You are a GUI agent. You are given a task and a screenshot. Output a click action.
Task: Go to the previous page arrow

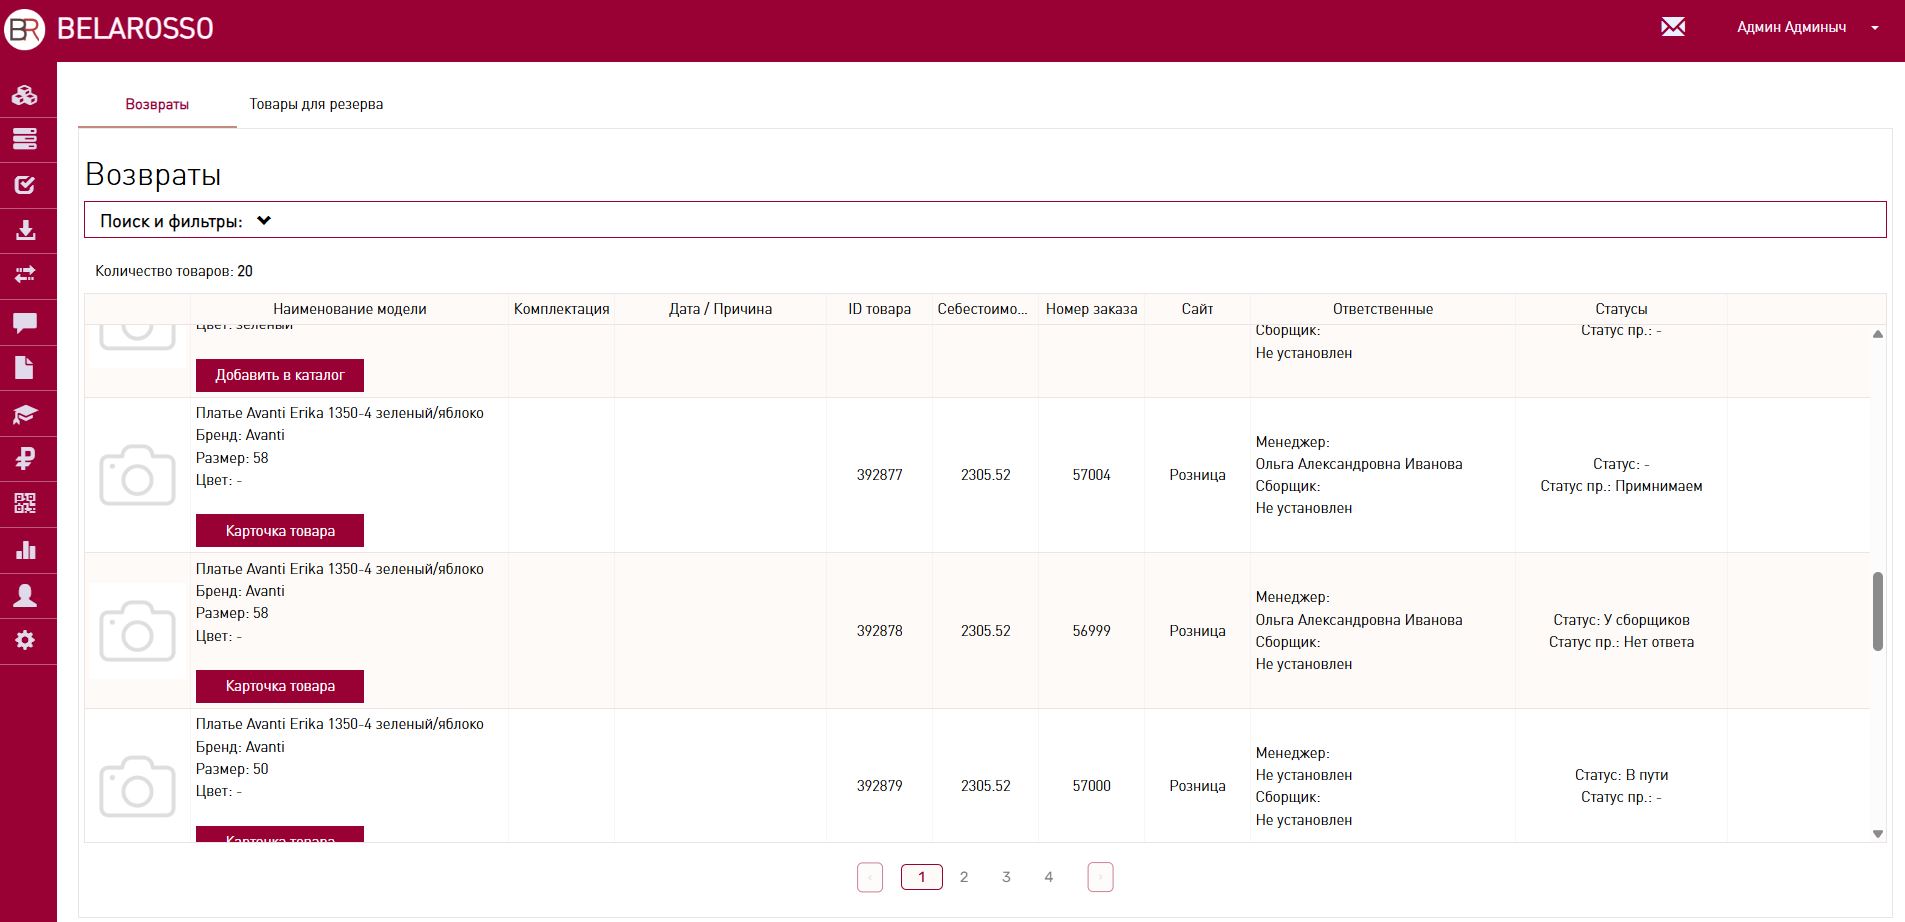click(870, 877)
